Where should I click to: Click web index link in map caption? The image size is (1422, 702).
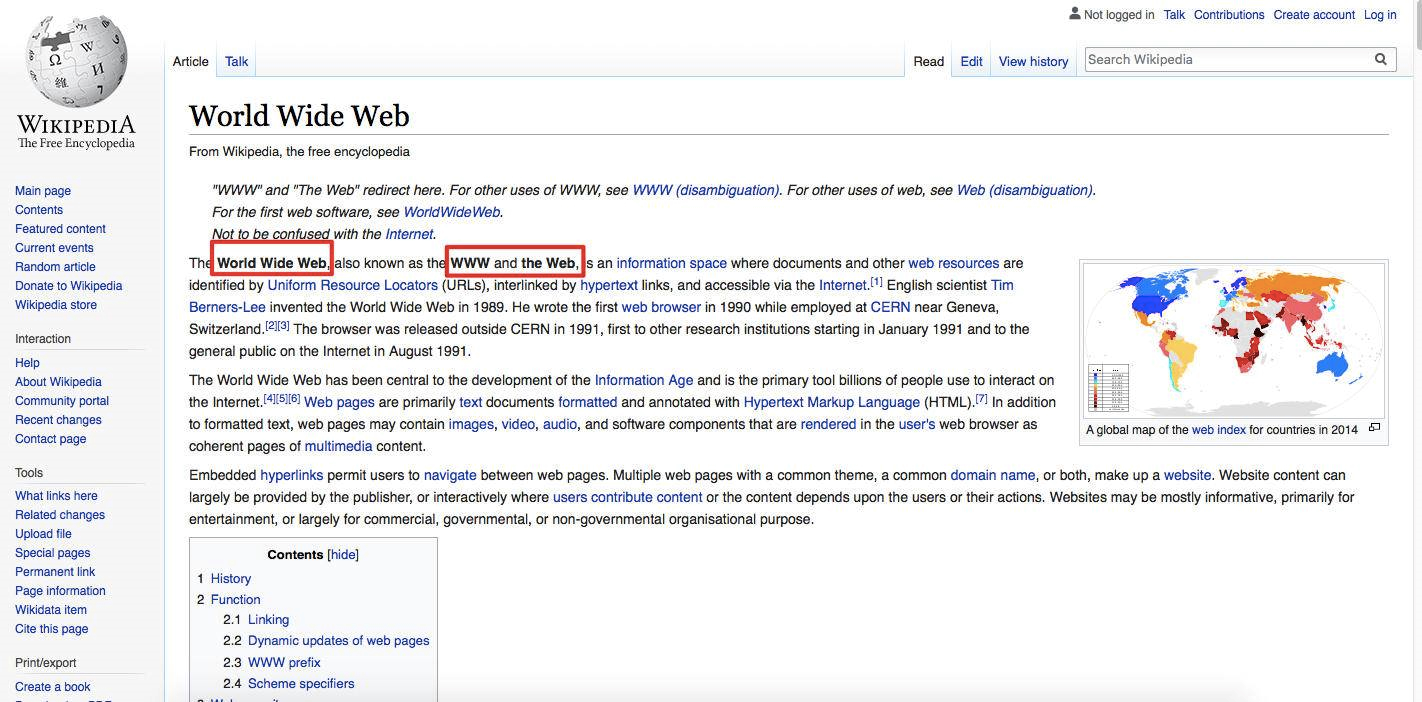[x=1218, y=430]
